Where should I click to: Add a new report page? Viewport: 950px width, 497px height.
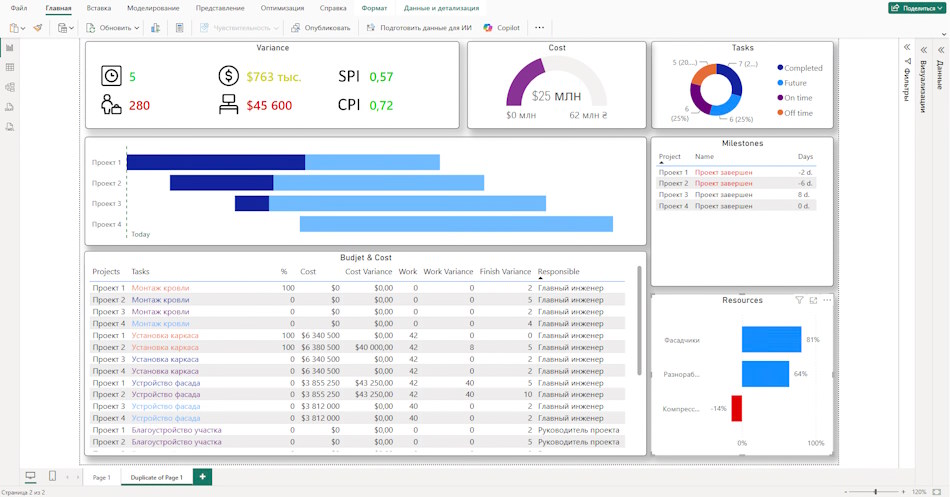pyautogui.click(x=202, y=477)
